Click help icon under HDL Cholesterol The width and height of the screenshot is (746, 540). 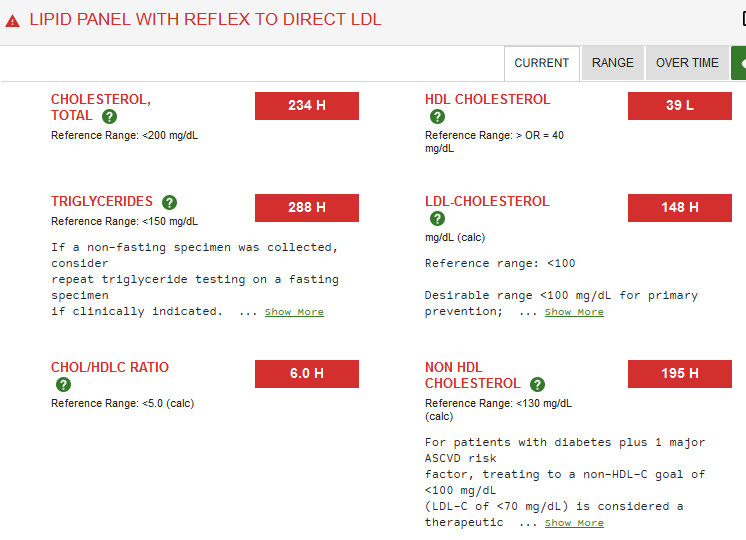click(x=437, y=117)
